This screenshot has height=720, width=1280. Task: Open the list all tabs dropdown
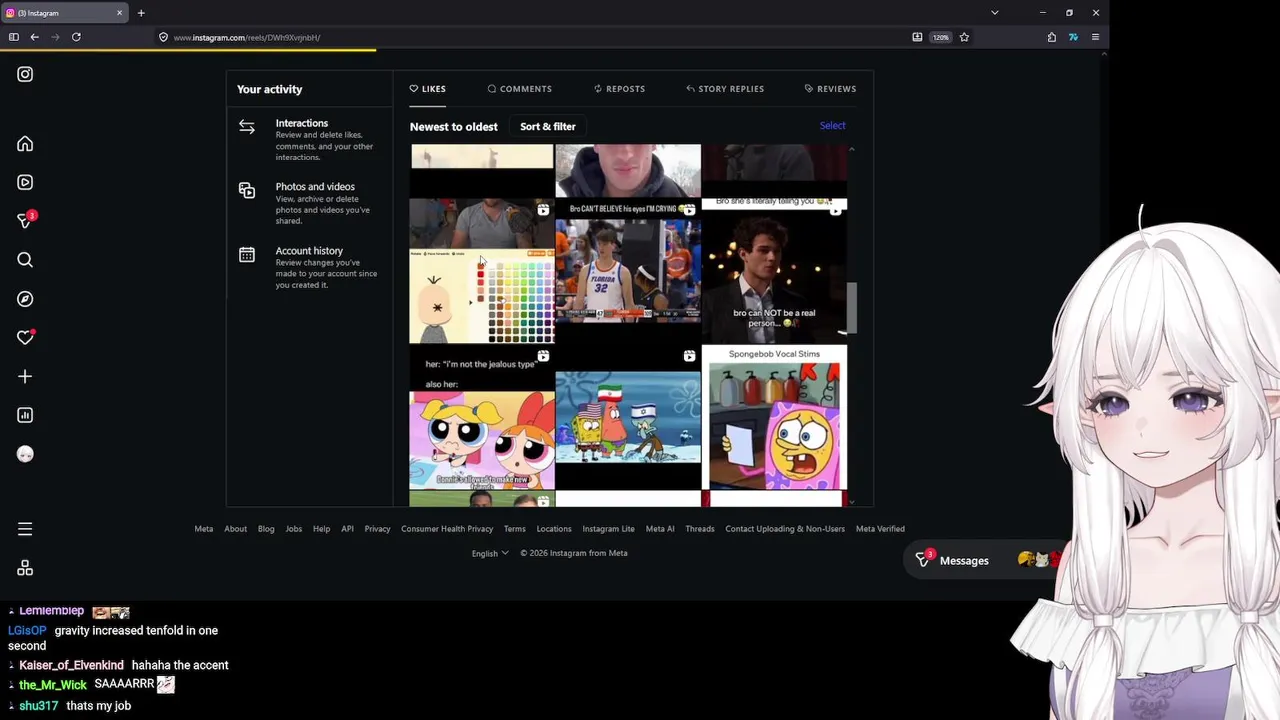(x=994, y=13)
